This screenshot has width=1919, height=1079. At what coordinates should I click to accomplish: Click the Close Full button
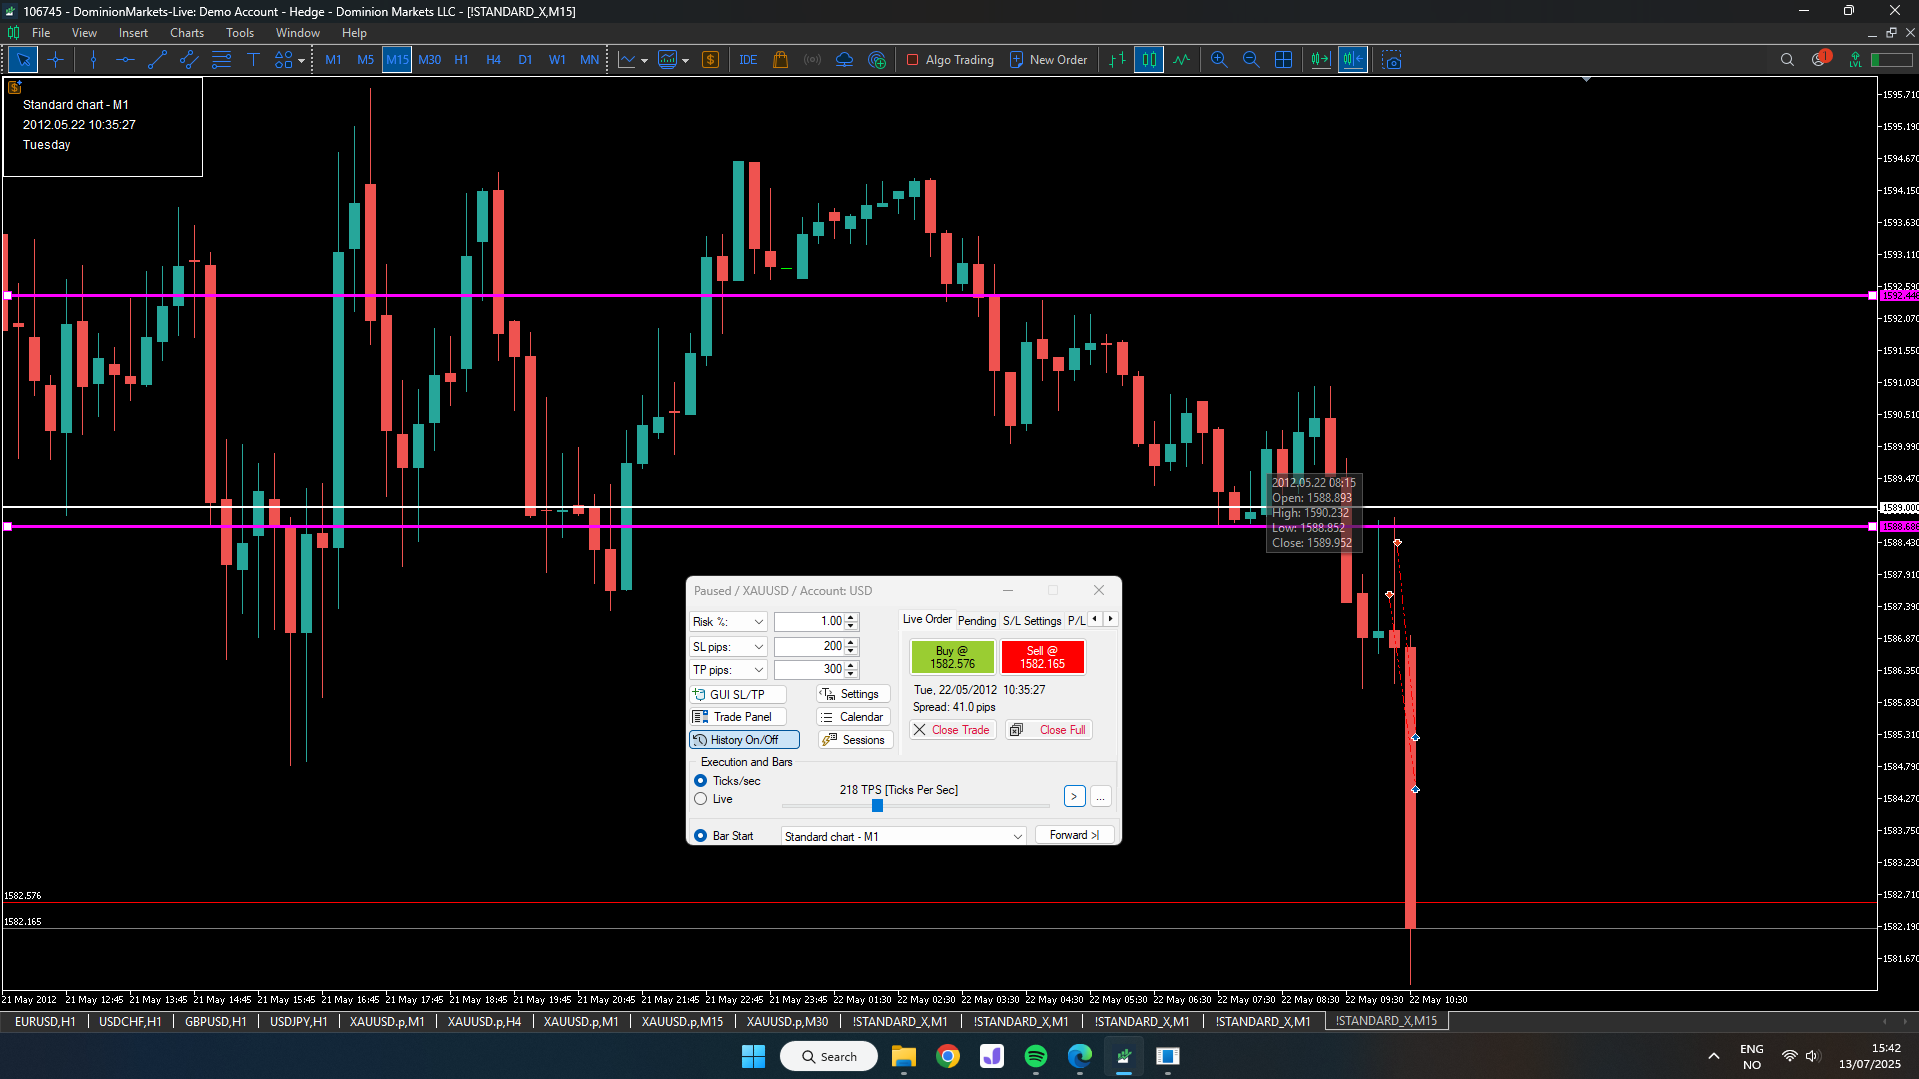1048,730
